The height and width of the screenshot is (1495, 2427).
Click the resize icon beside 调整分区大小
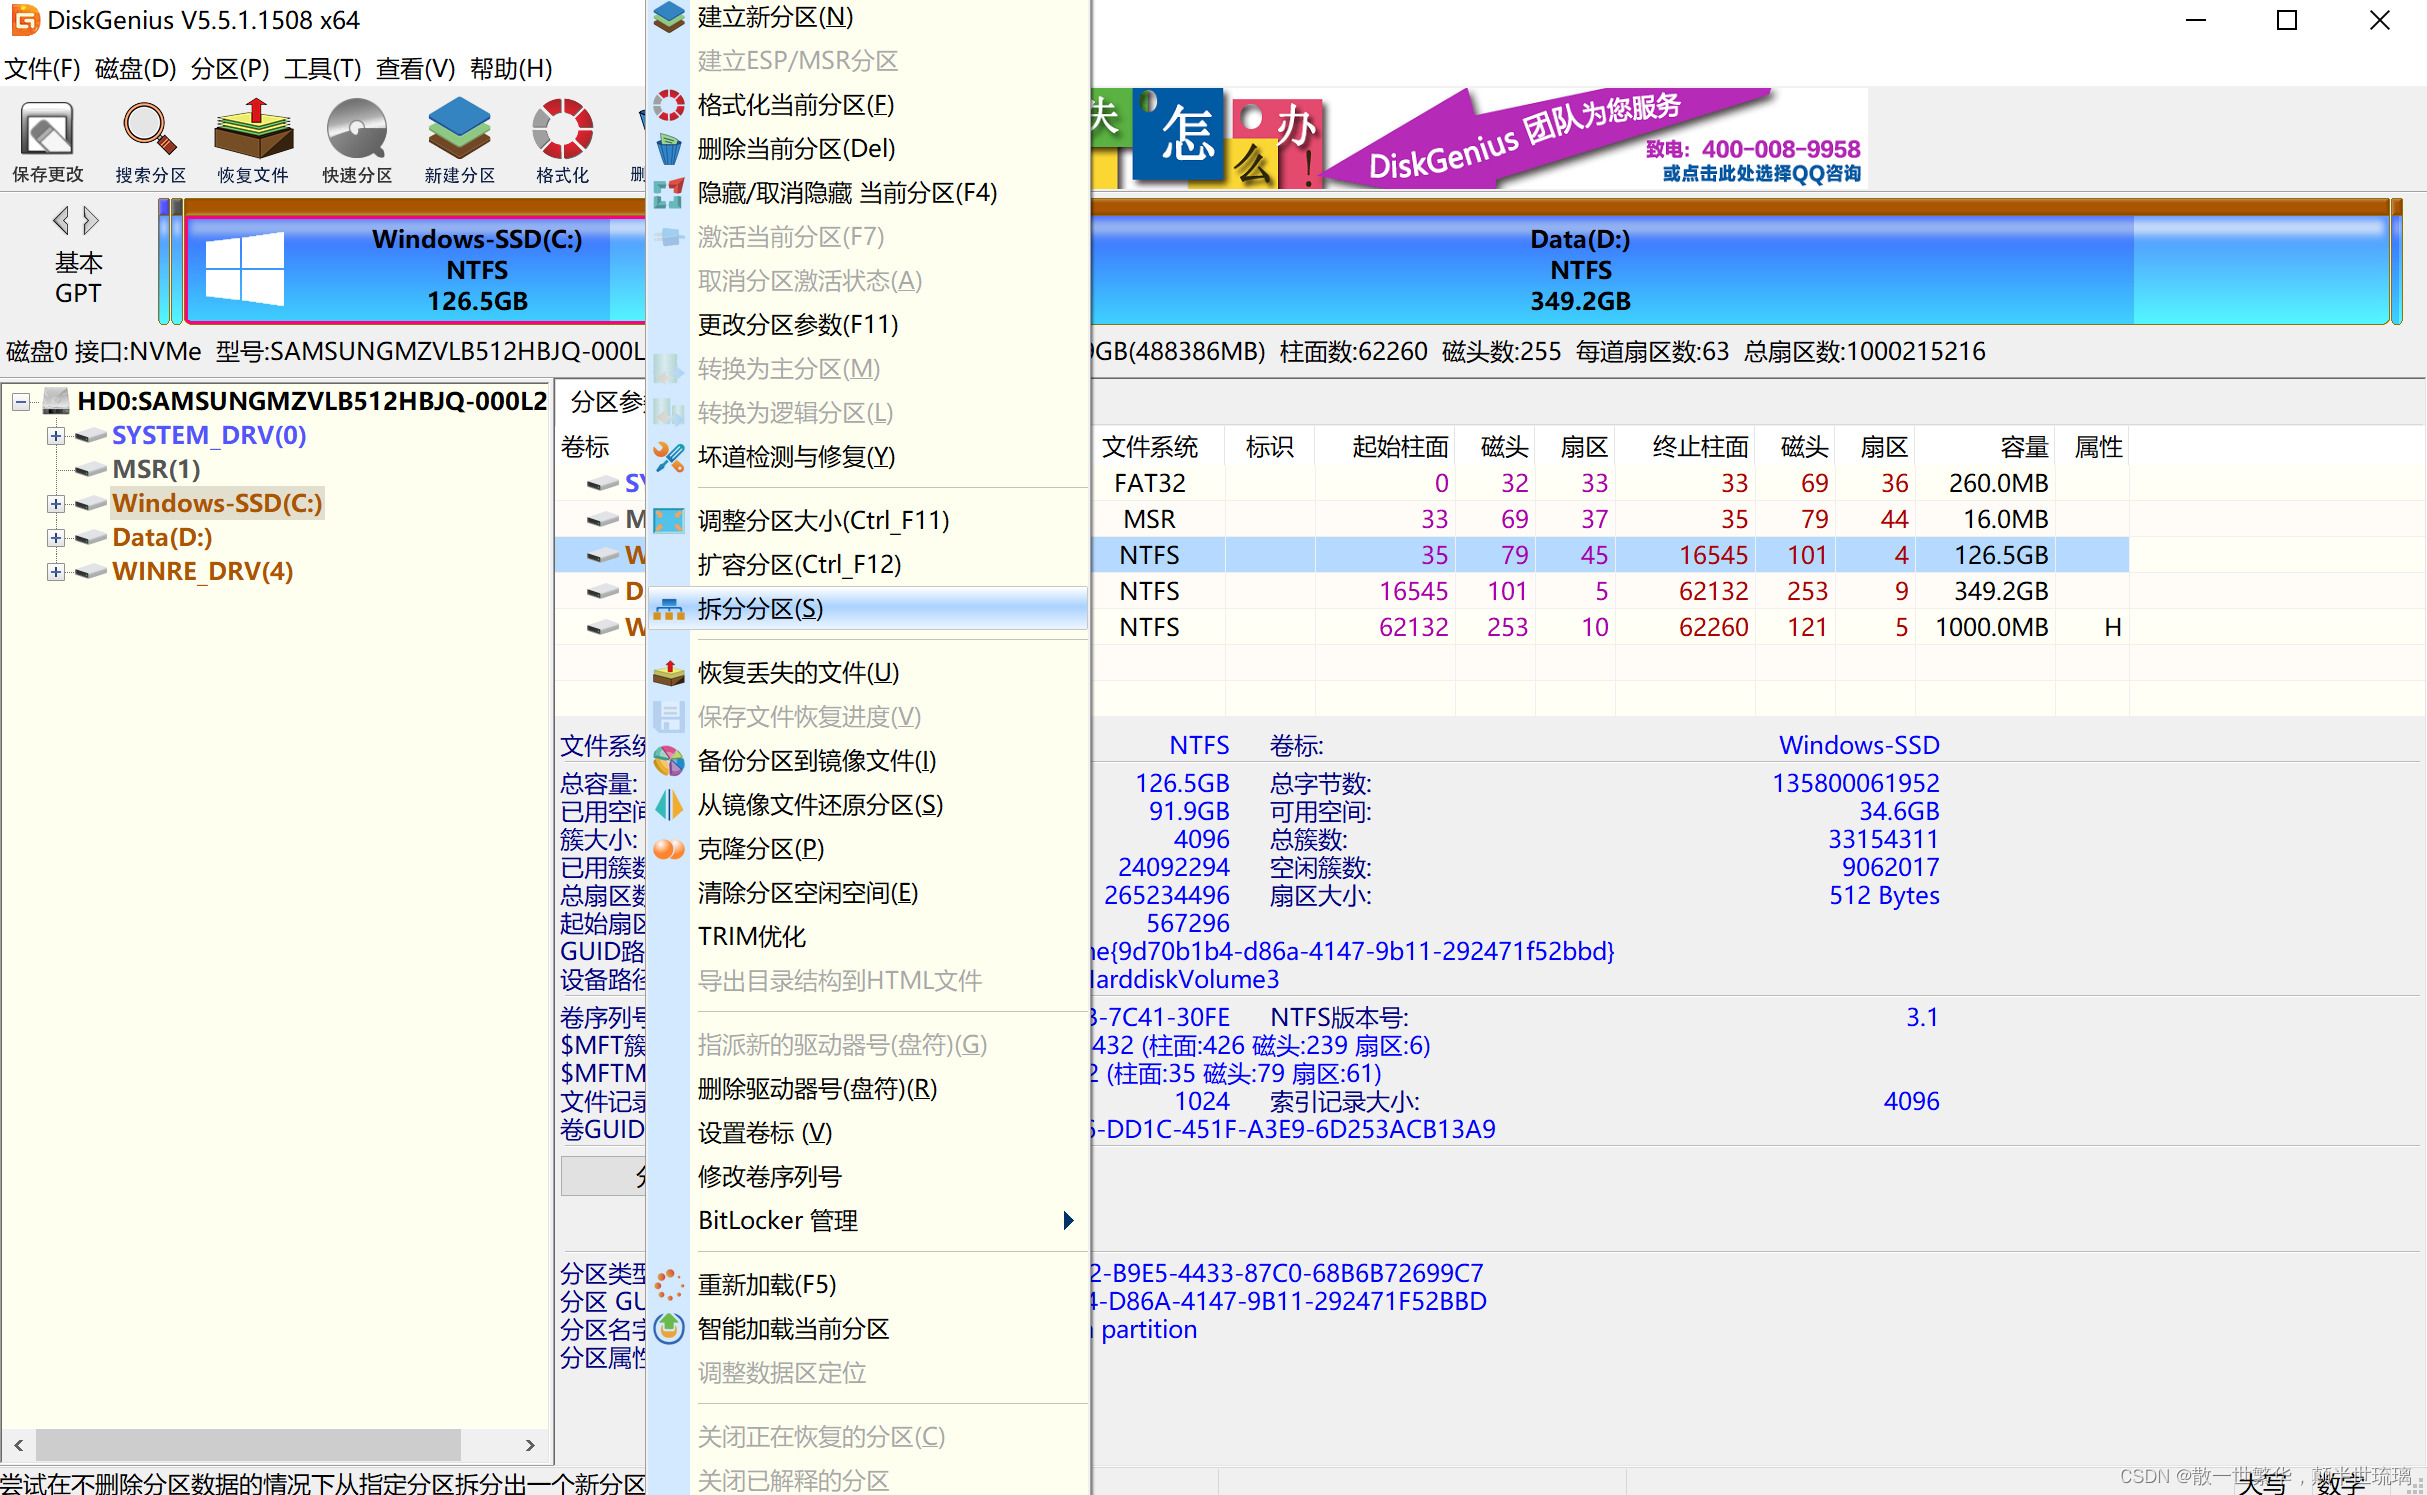tap(669, 521)
